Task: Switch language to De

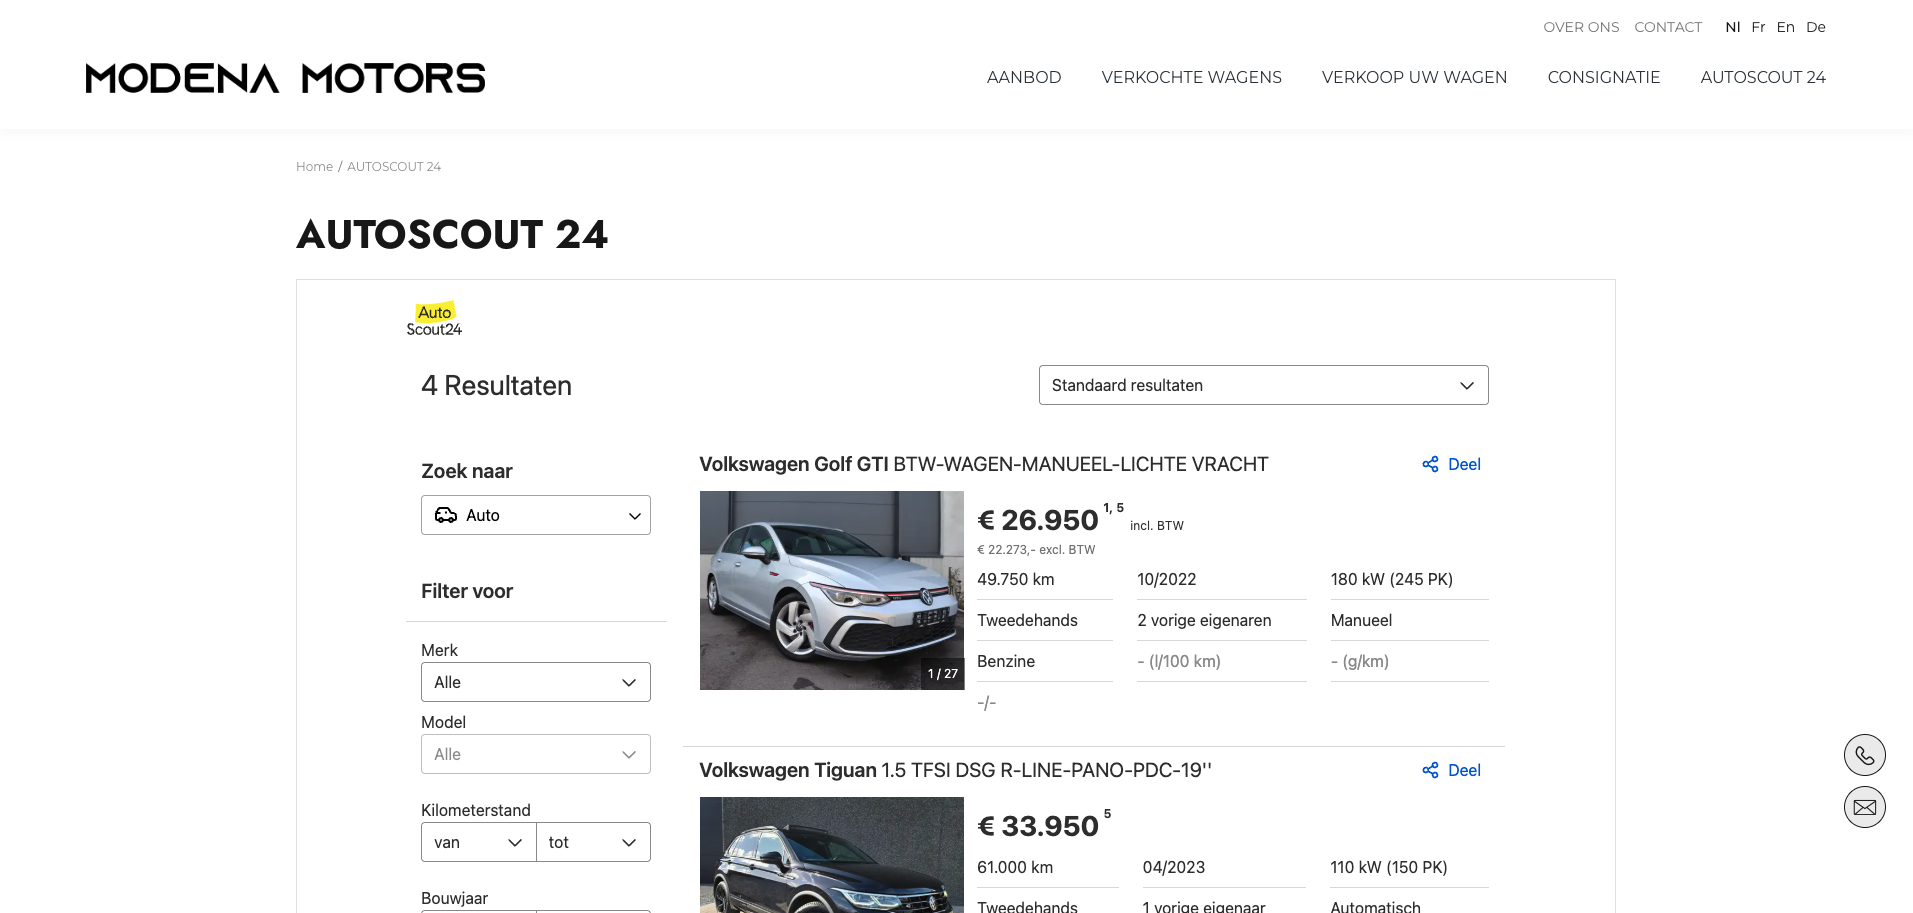Action: [x=1816, y=27]
